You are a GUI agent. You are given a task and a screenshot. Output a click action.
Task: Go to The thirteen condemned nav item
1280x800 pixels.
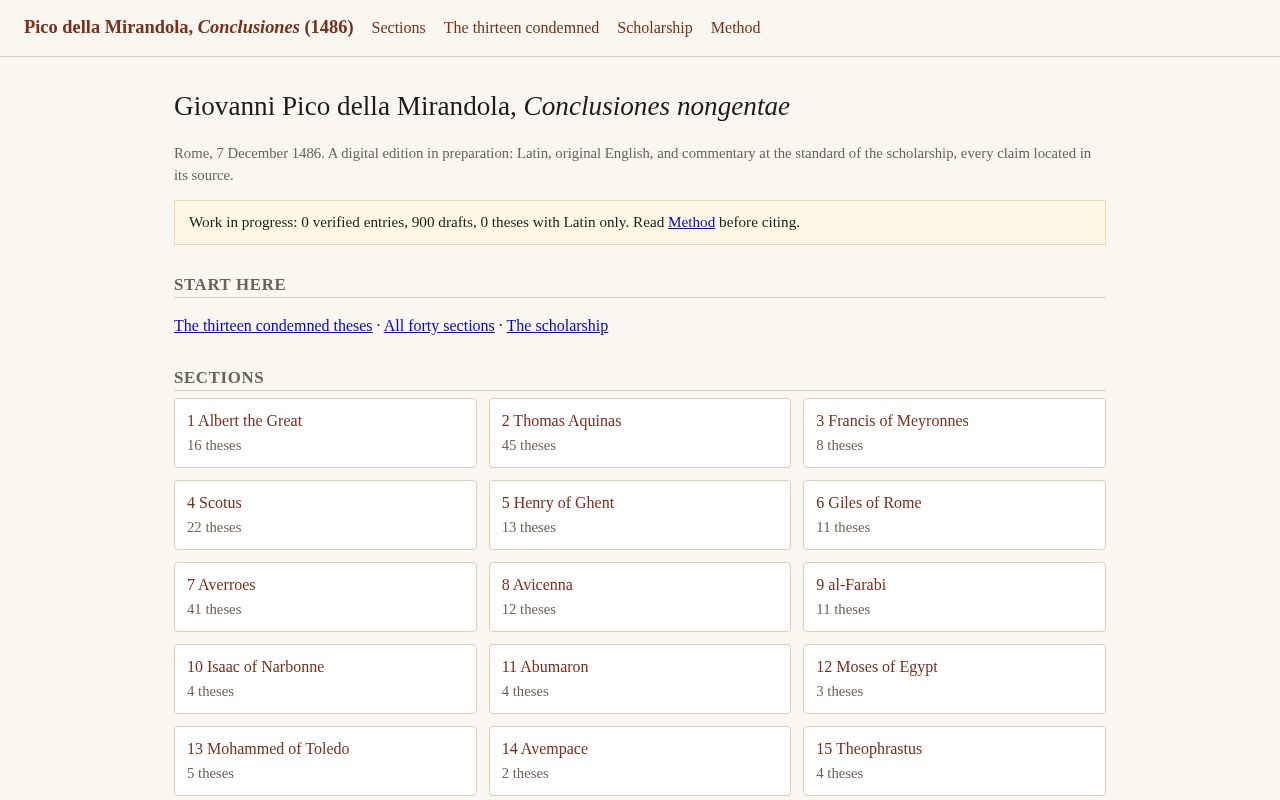(521, 28)
